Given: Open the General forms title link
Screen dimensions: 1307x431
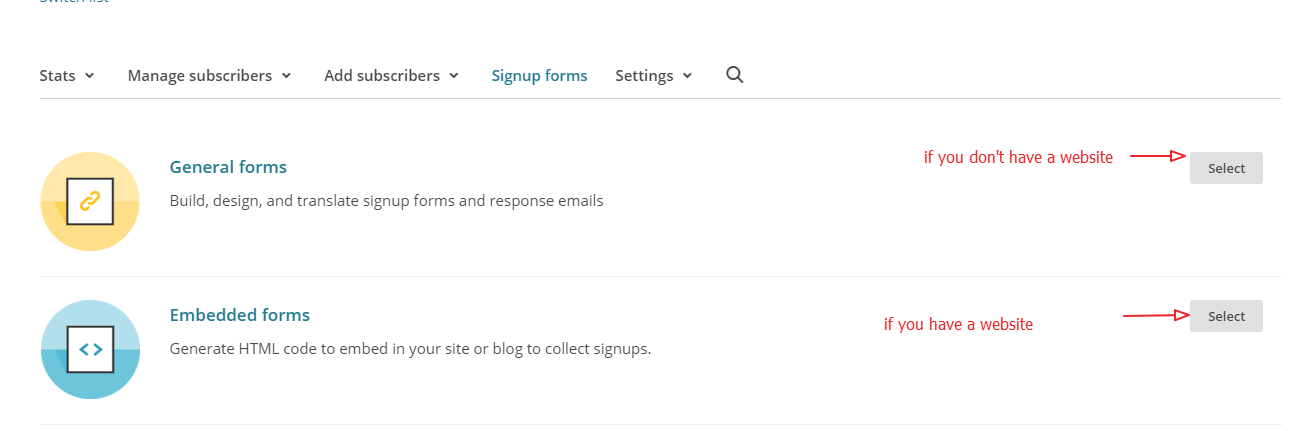Looking at the screenshot, I should 228,167.
